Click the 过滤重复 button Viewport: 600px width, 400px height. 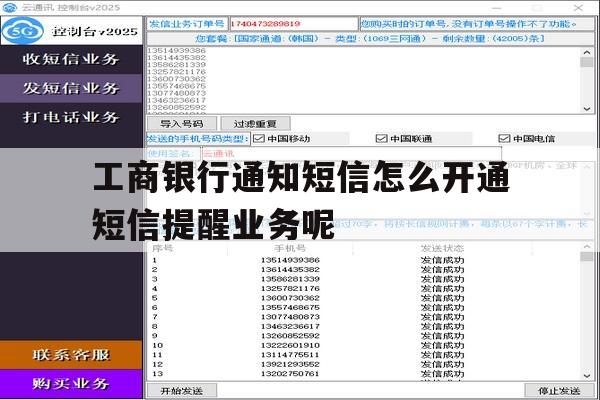click(x=255, y=124)
